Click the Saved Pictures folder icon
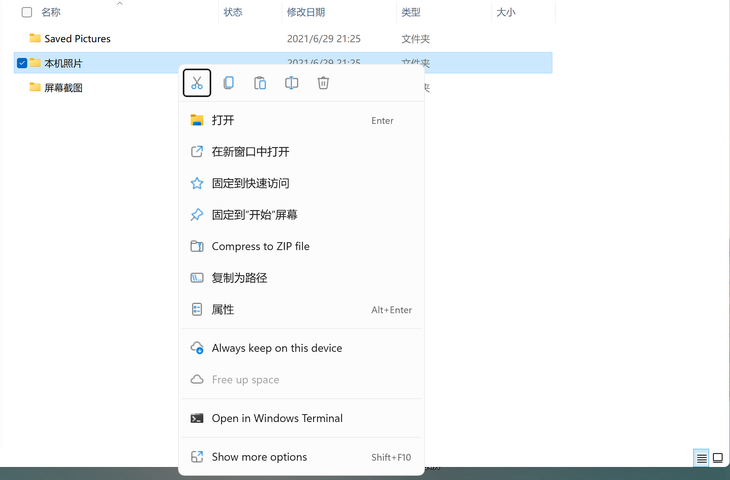Screen dimensions: 730x480 [x=35, y=38]
